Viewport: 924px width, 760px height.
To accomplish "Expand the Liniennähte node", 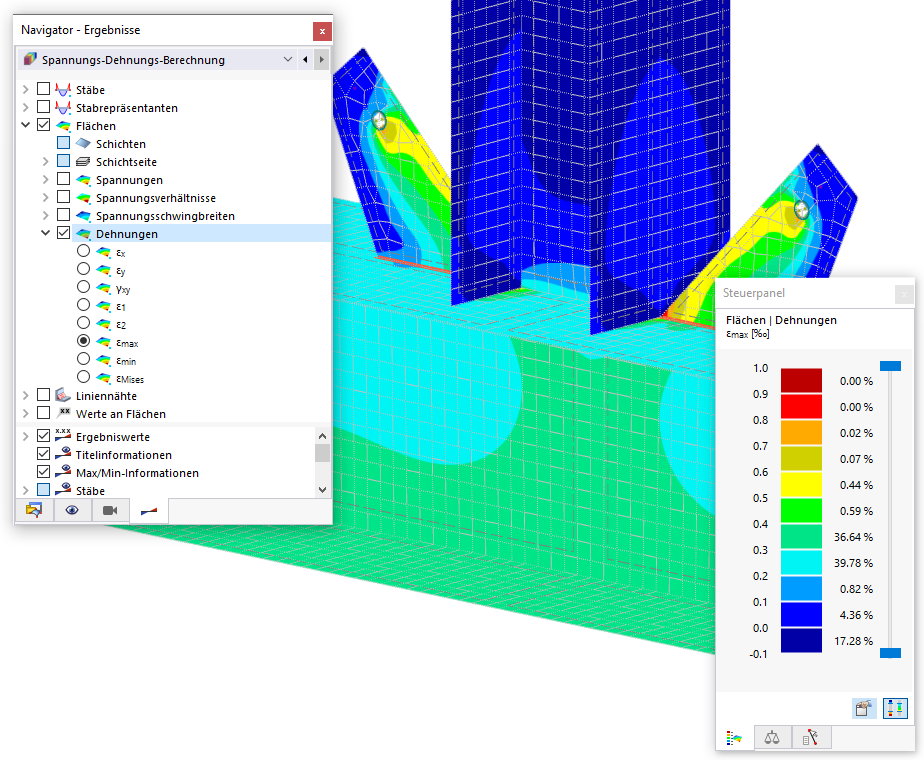I will (x=25, y=395).
